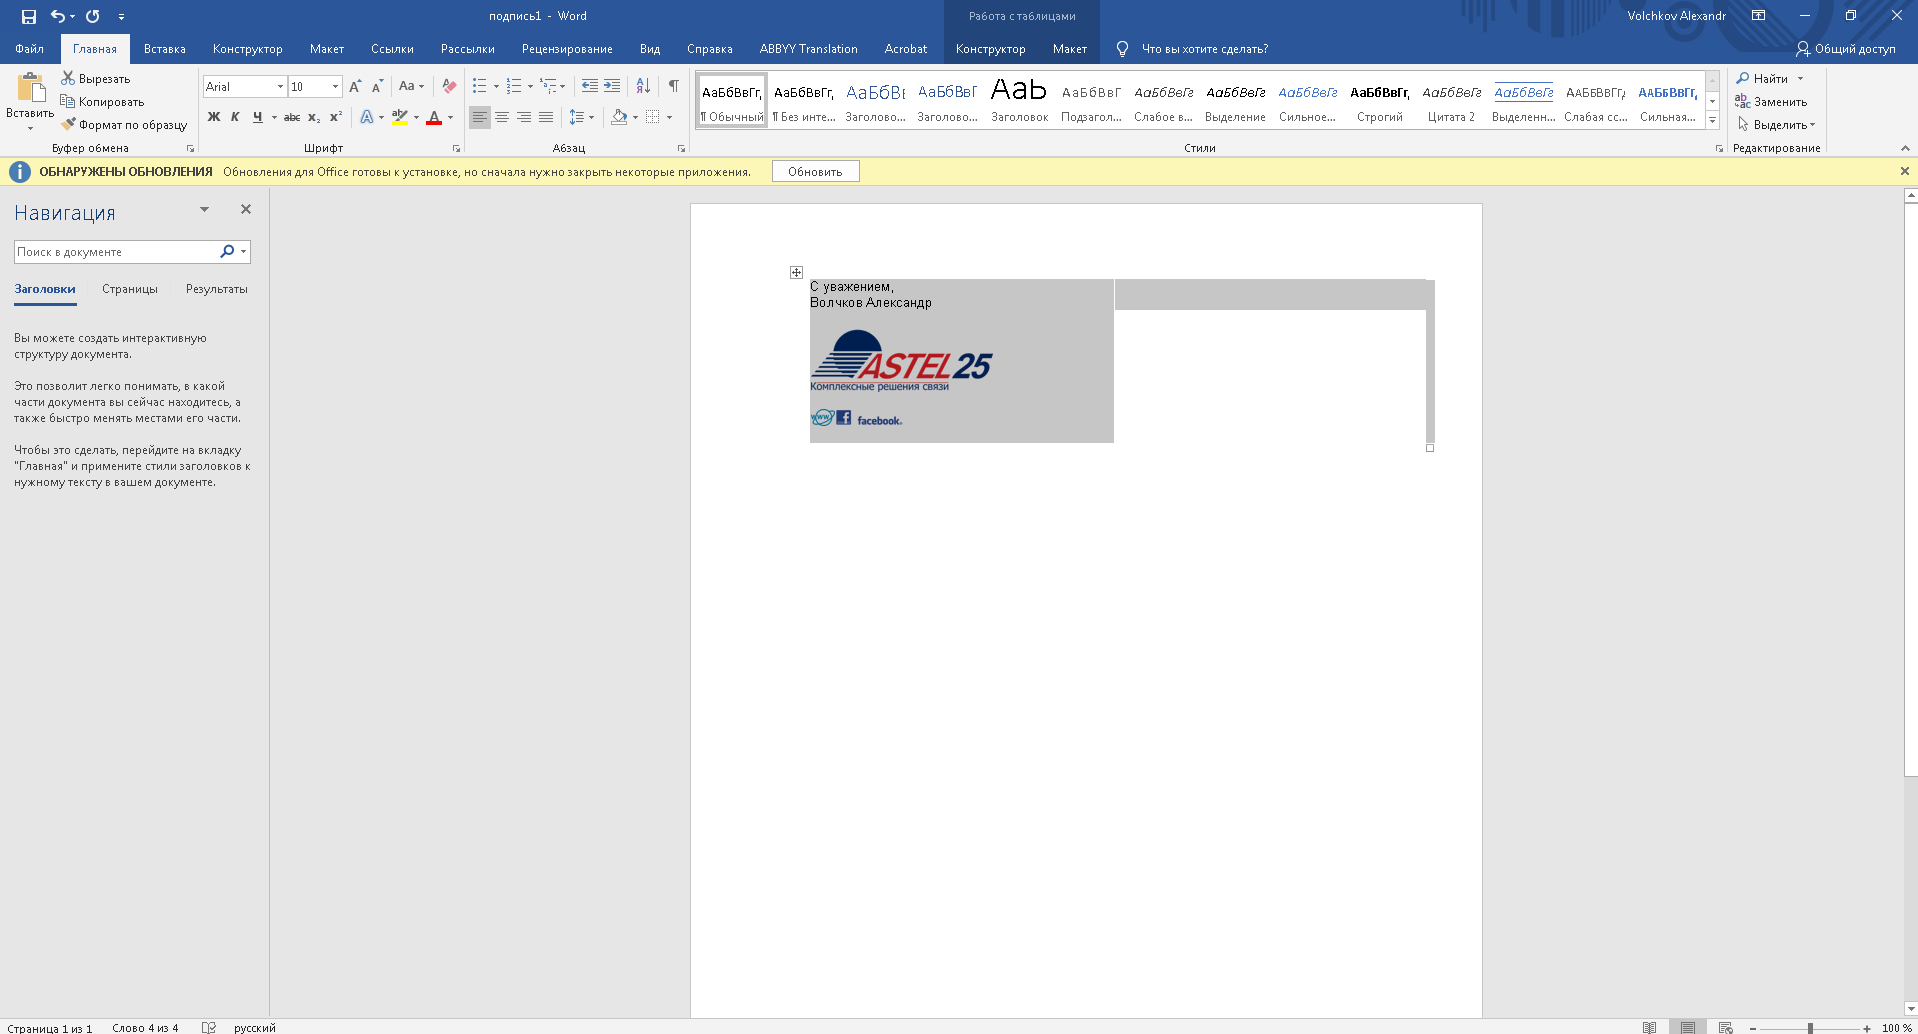Click the zoom-out minus icon
The height and width of the screenshot is (1034, 1918).
coord(1752,1028)
